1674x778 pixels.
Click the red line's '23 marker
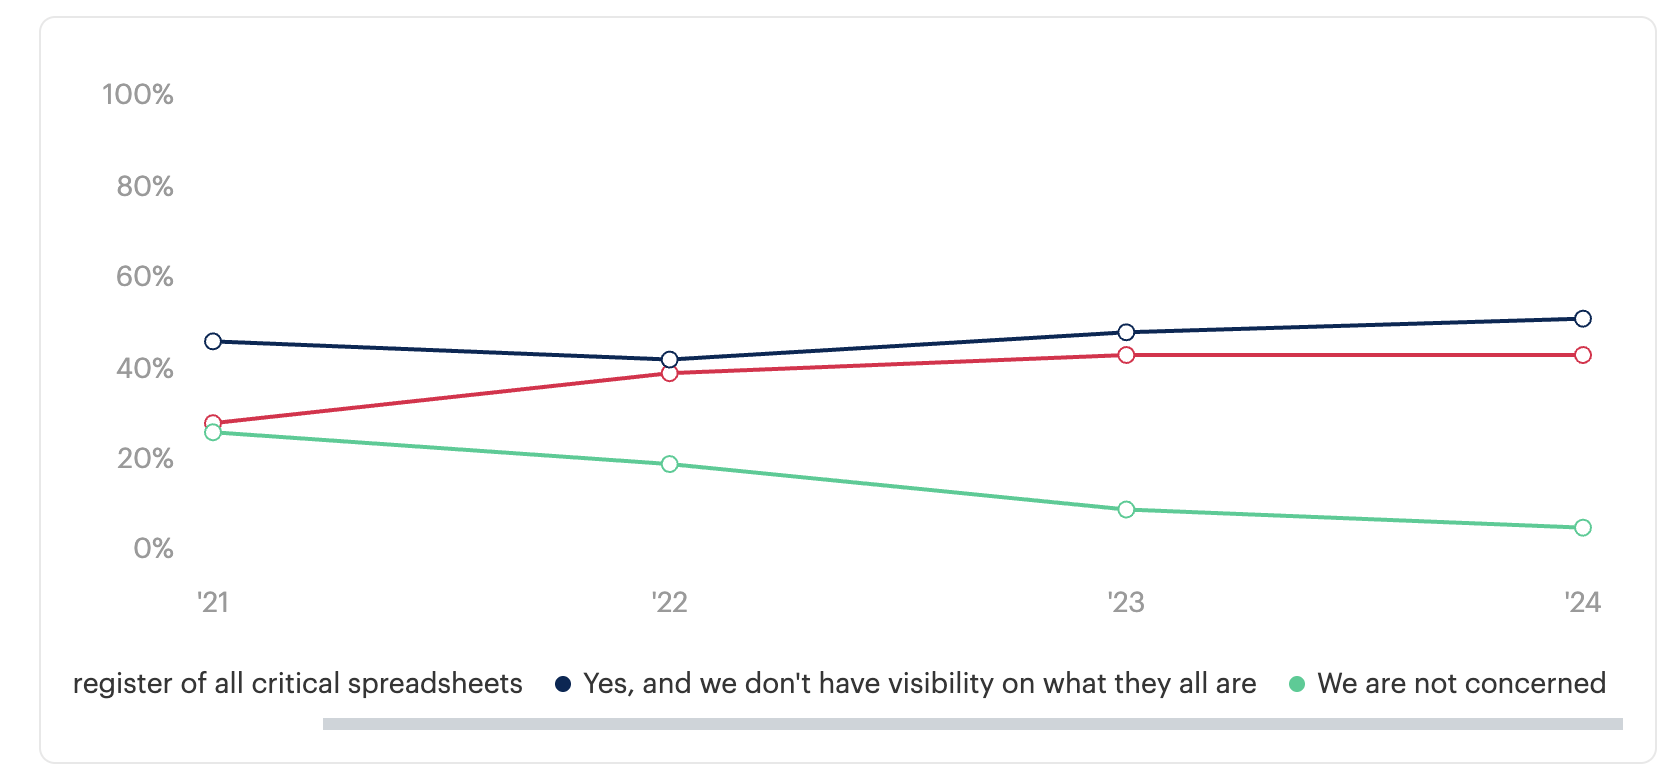pyautogui.click(x=1126, y=355)
